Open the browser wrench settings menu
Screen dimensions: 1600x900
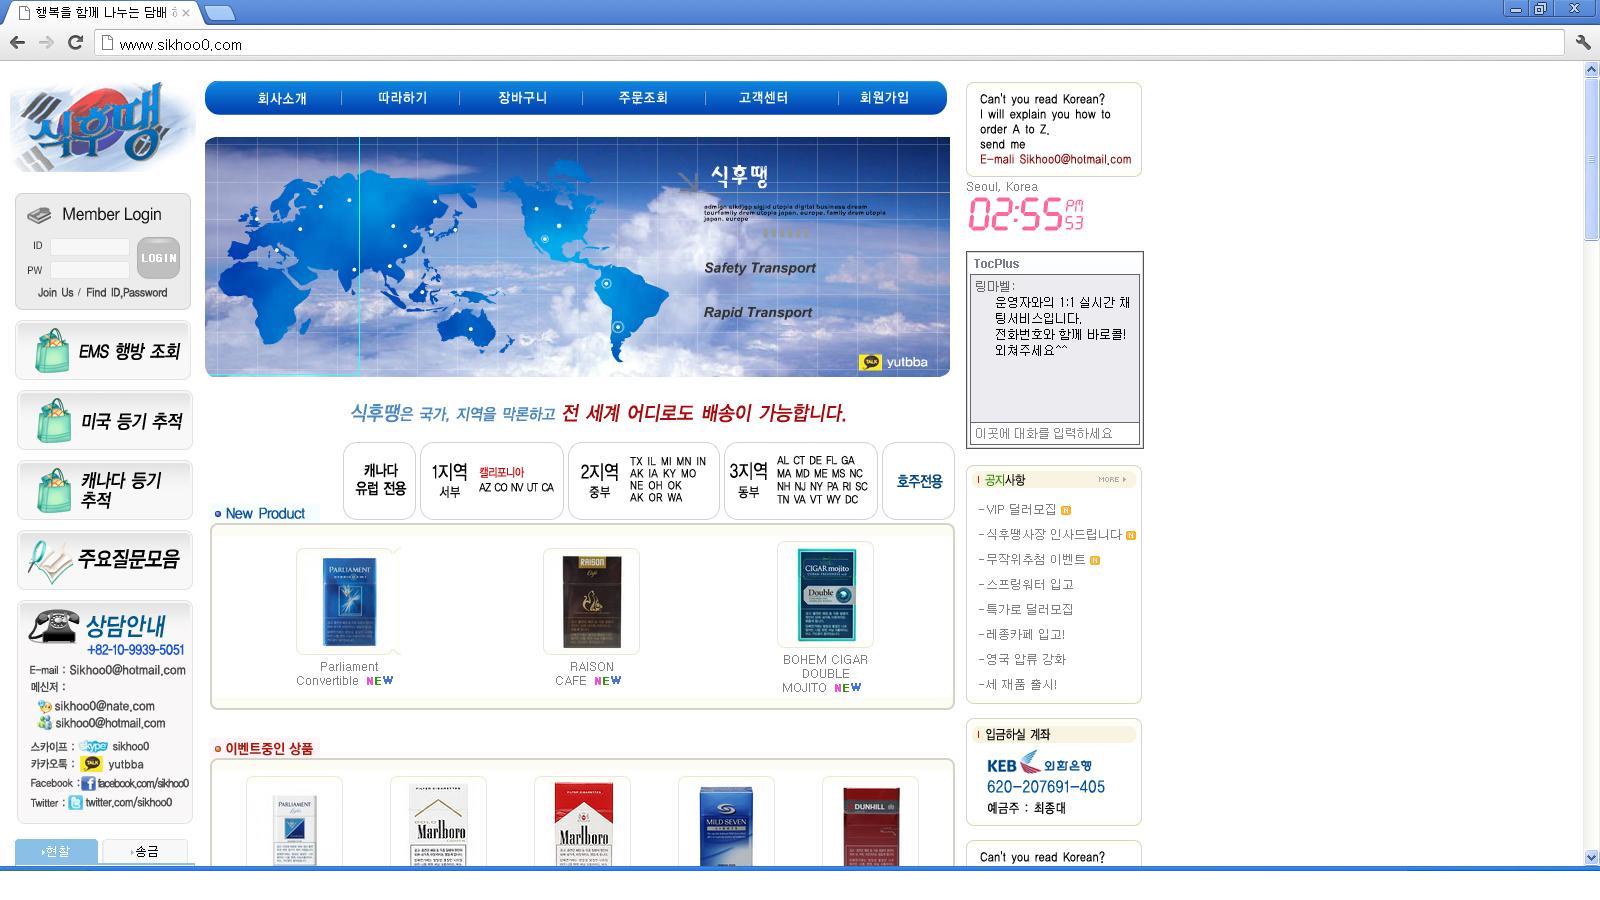pyautogui.click(x=1583, y=42)
